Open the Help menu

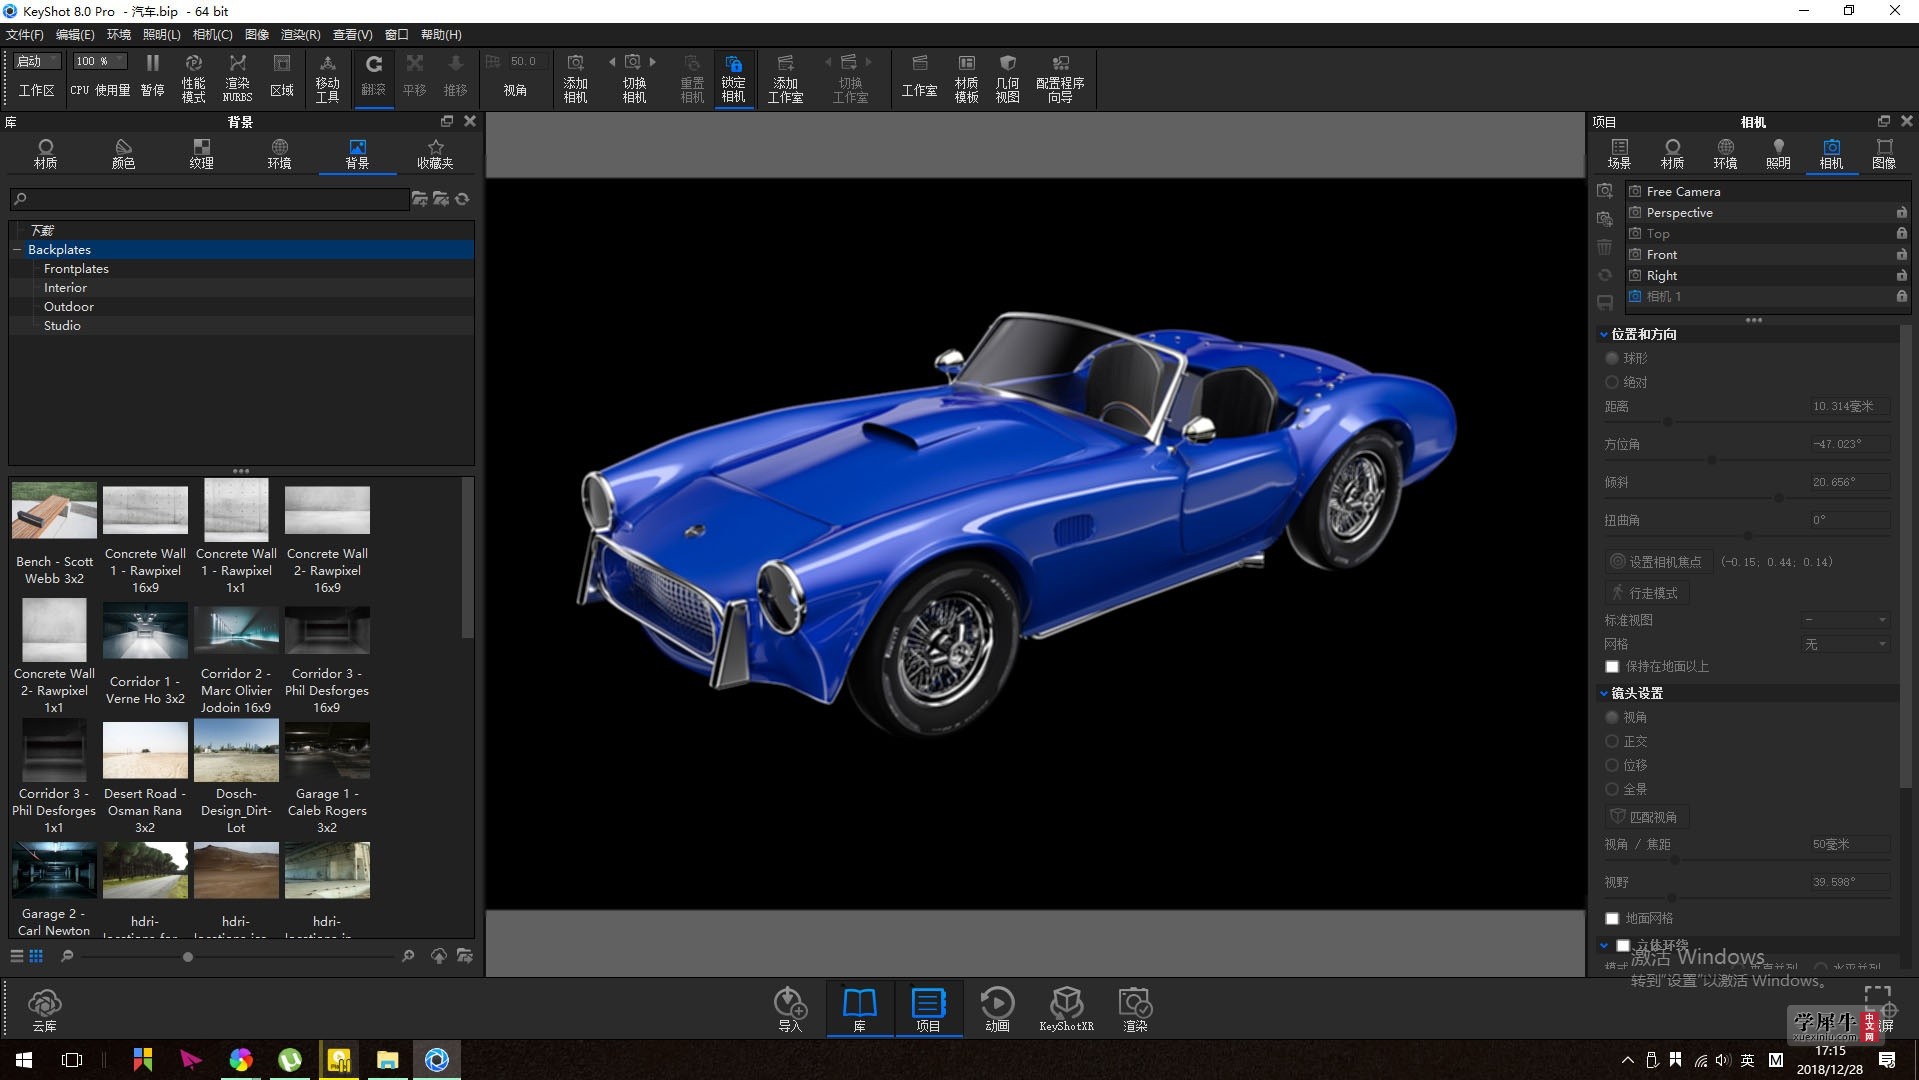coord(441,35)
